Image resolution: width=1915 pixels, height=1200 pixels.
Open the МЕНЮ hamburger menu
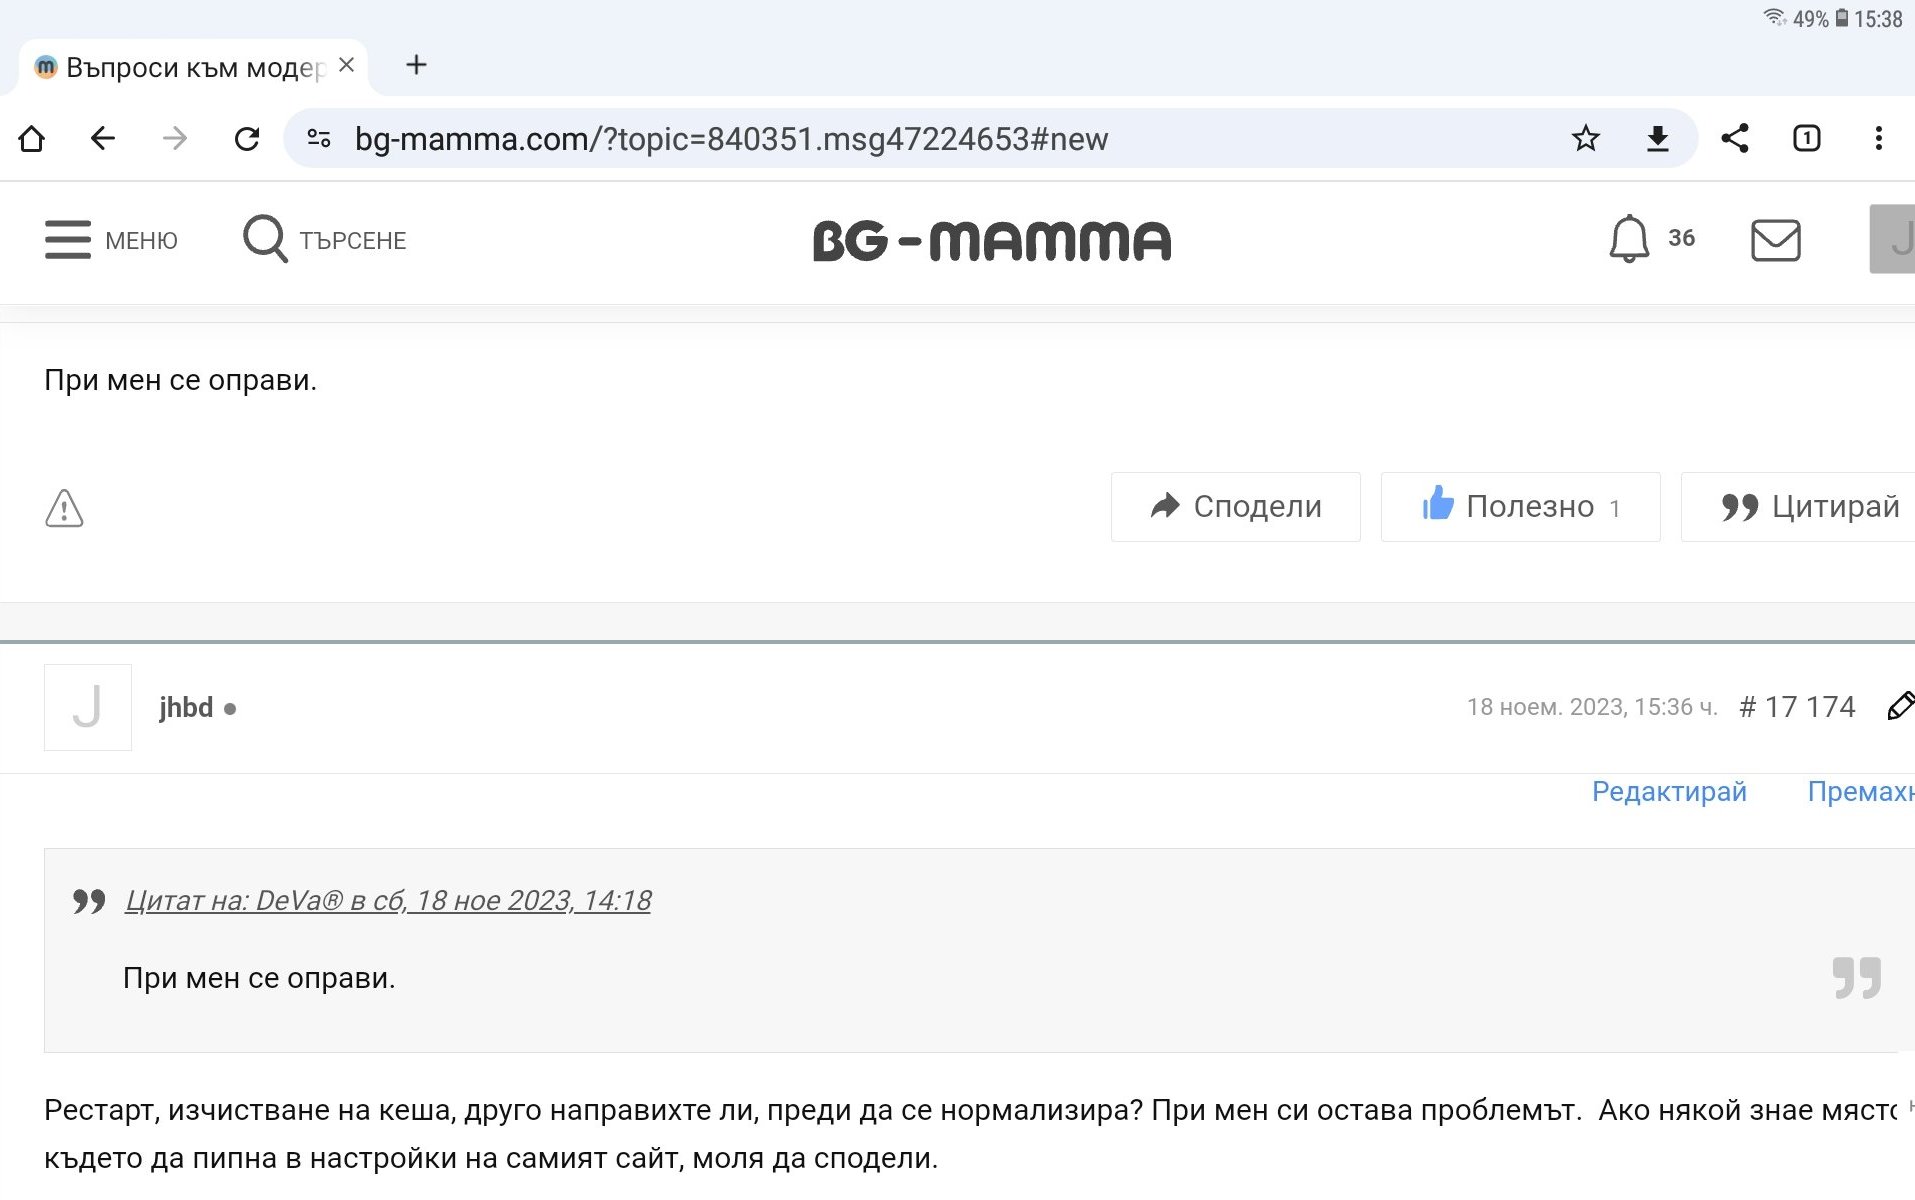click(x=111, y=240)
